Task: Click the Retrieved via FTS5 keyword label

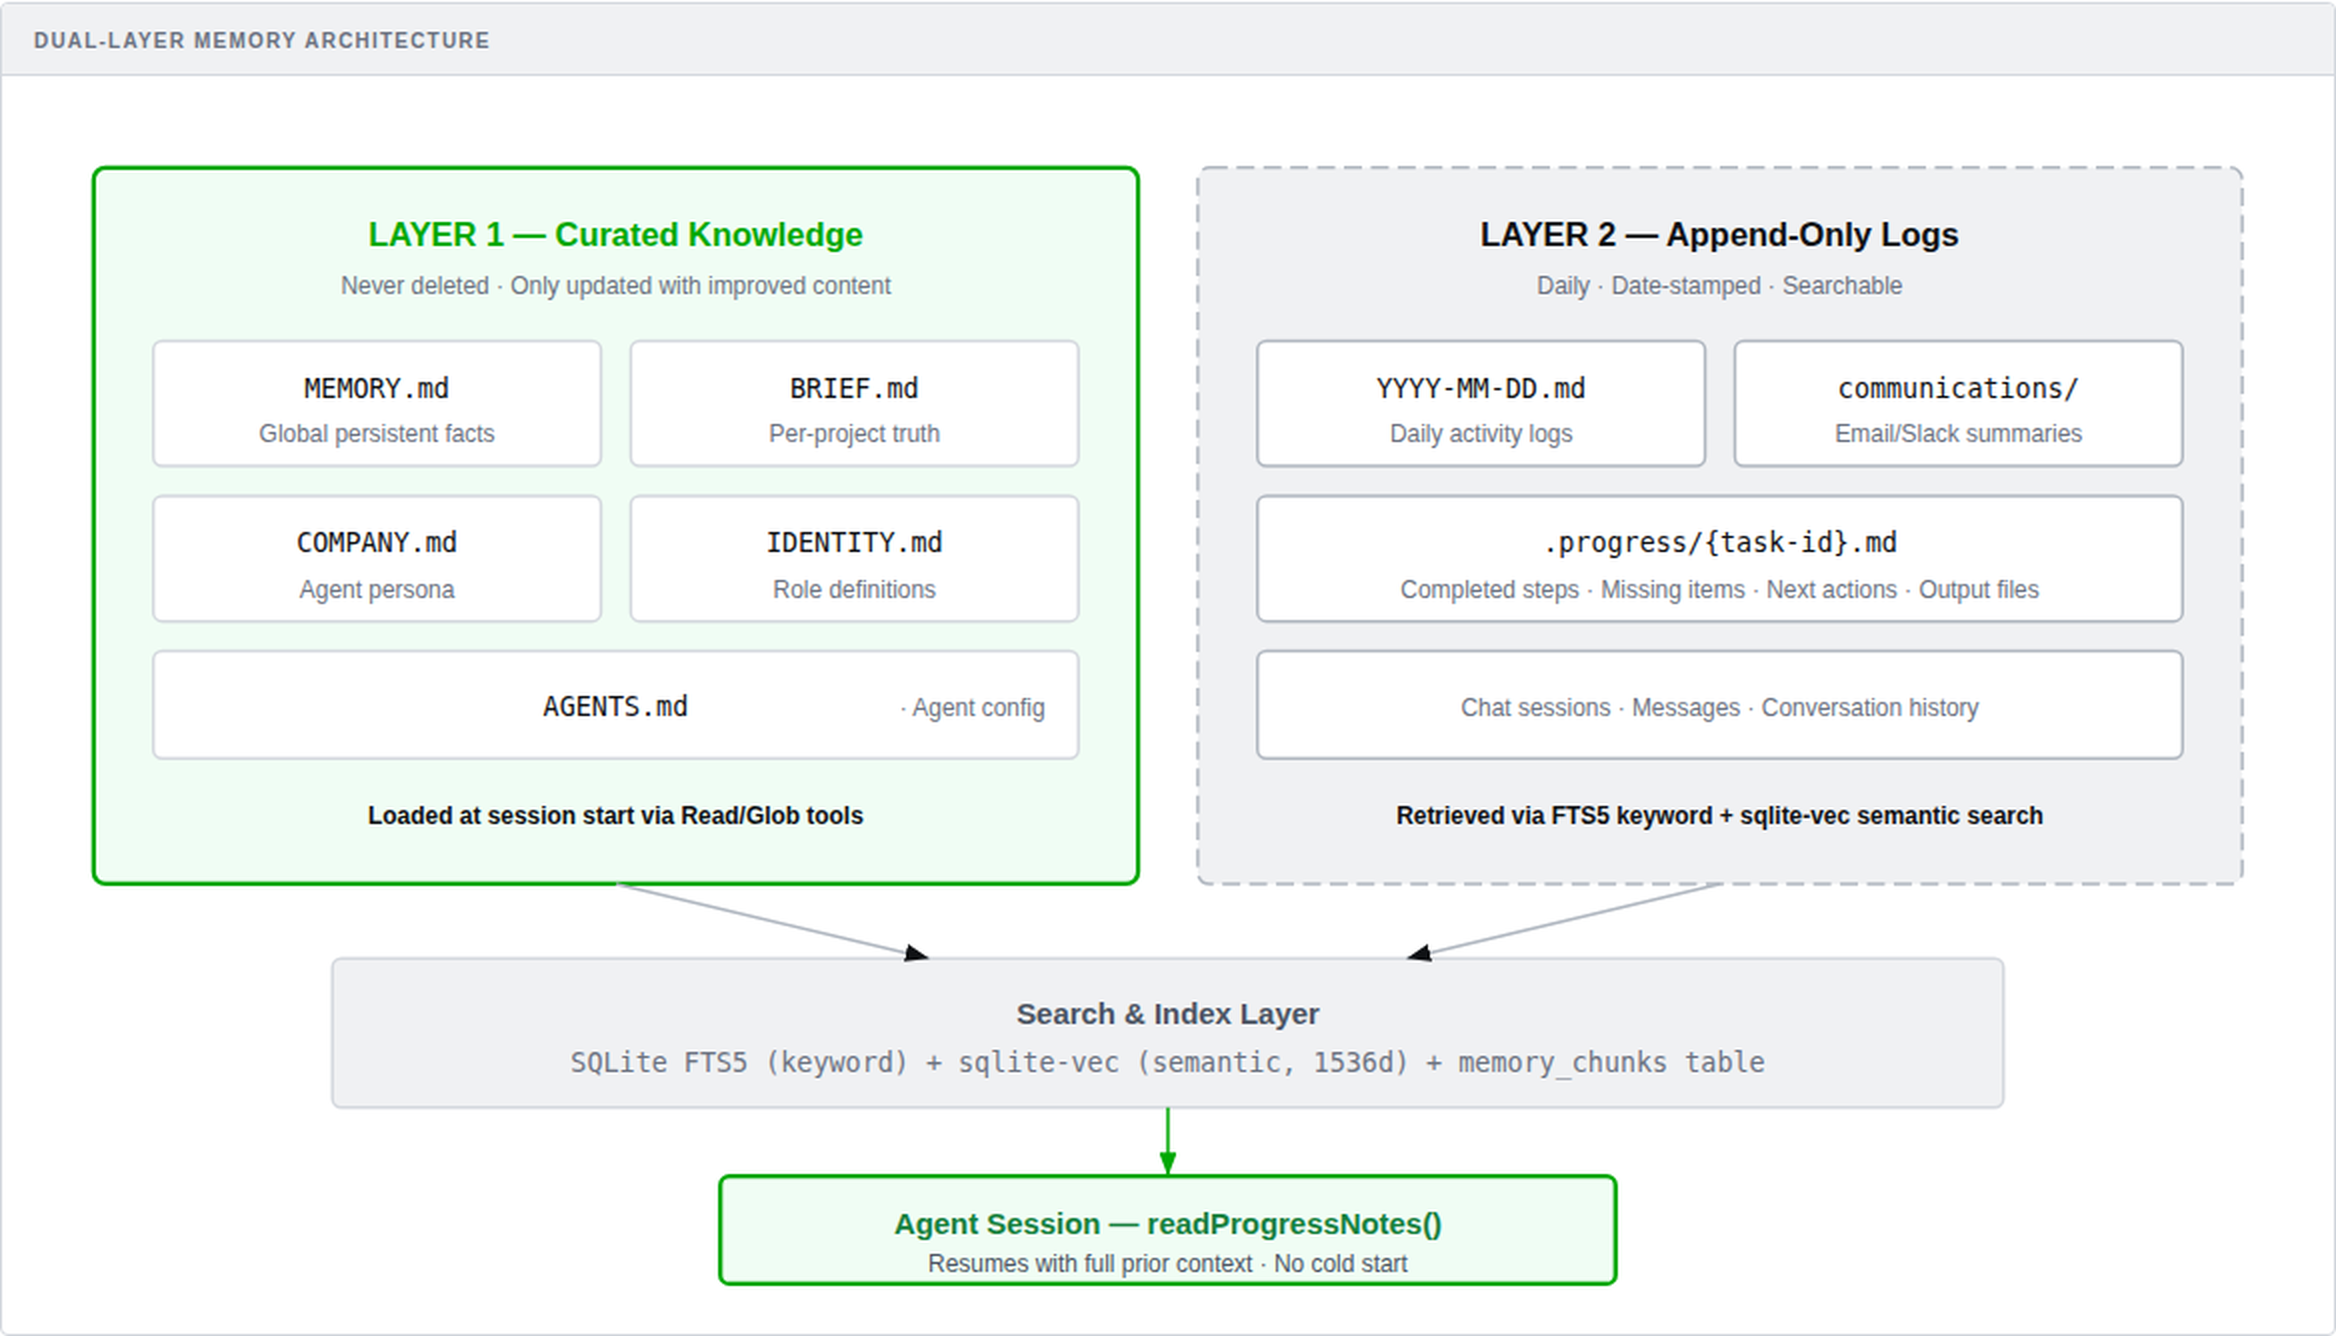Action: coord(1719,816)
